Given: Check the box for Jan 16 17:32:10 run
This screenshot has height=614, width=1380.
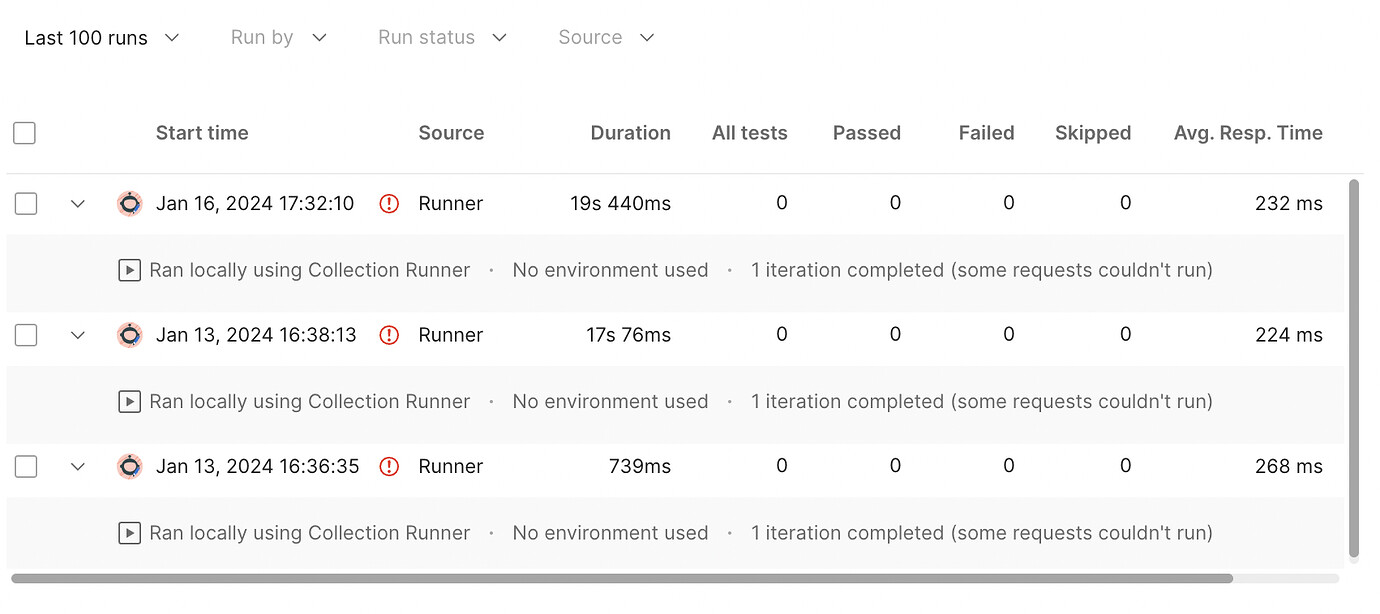Looking at the screenshot, I should [x=26, y=204].
